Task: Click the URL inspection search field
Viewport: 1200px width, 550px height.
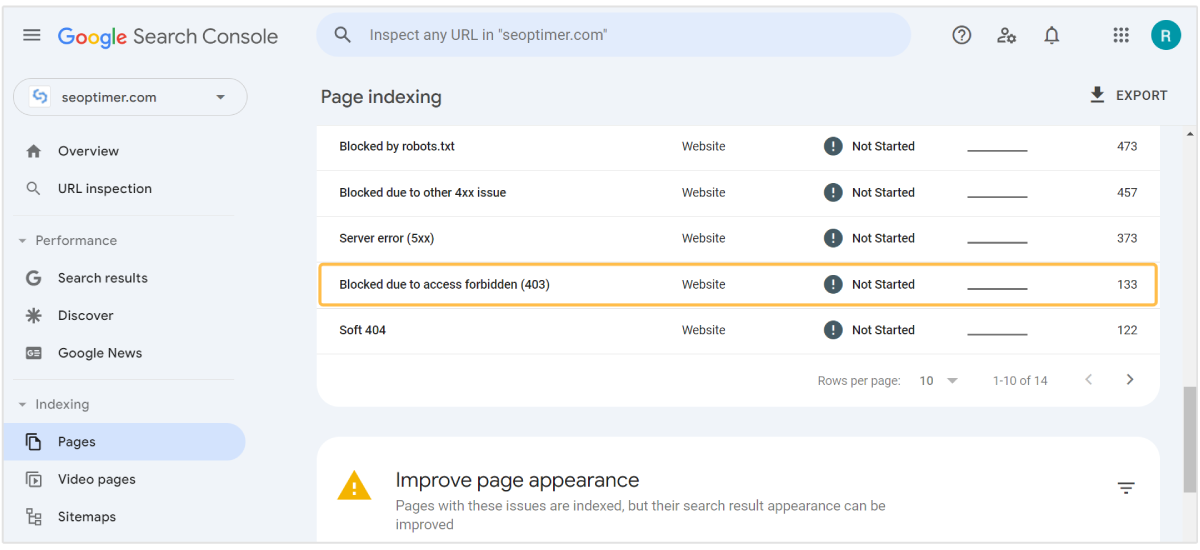Action: (630, 35)
